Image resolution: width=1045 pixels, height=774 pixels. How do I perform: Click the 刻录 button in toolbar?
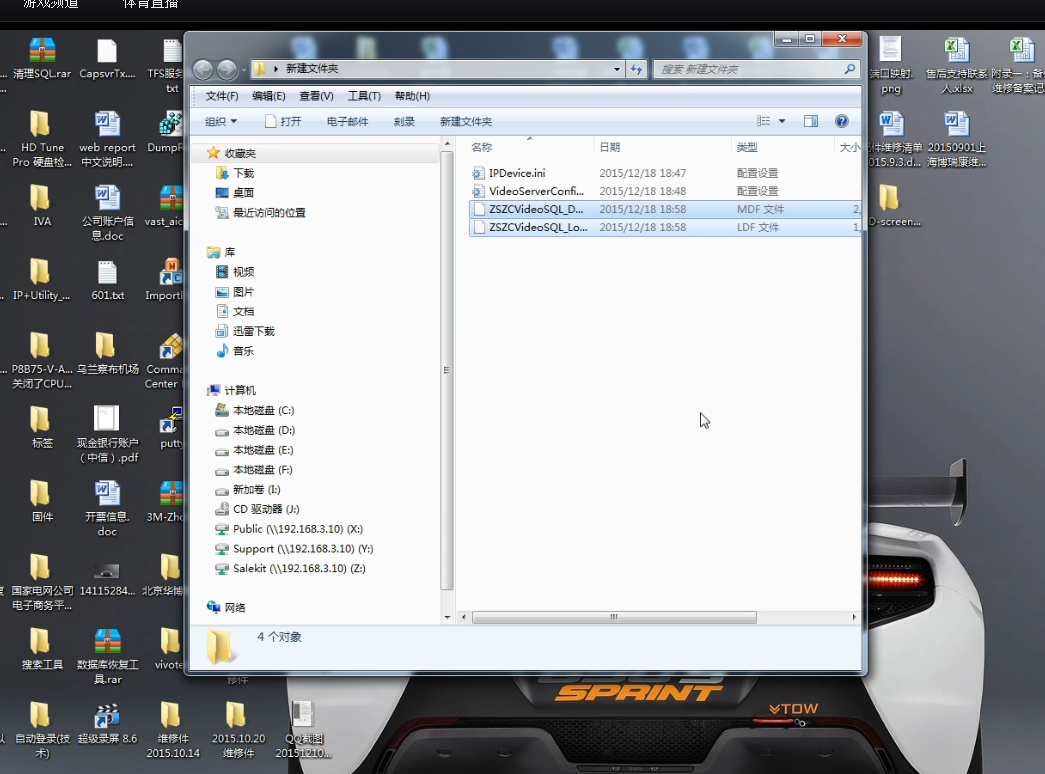tap(404, 121)
